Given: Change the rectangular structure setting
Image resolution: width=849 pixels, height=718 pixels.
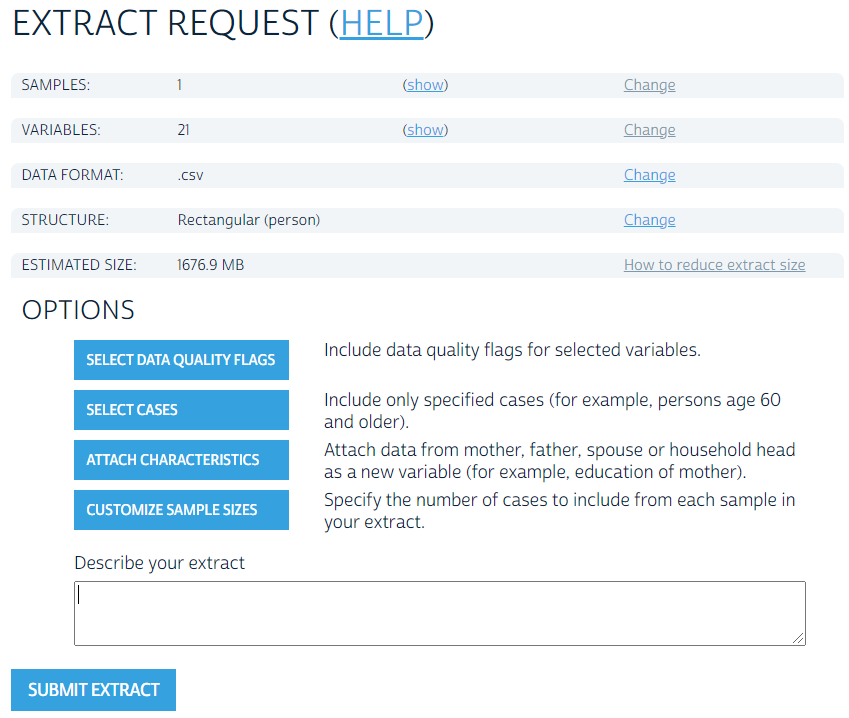Looking at the screenshot, I should tap(649, 220).
